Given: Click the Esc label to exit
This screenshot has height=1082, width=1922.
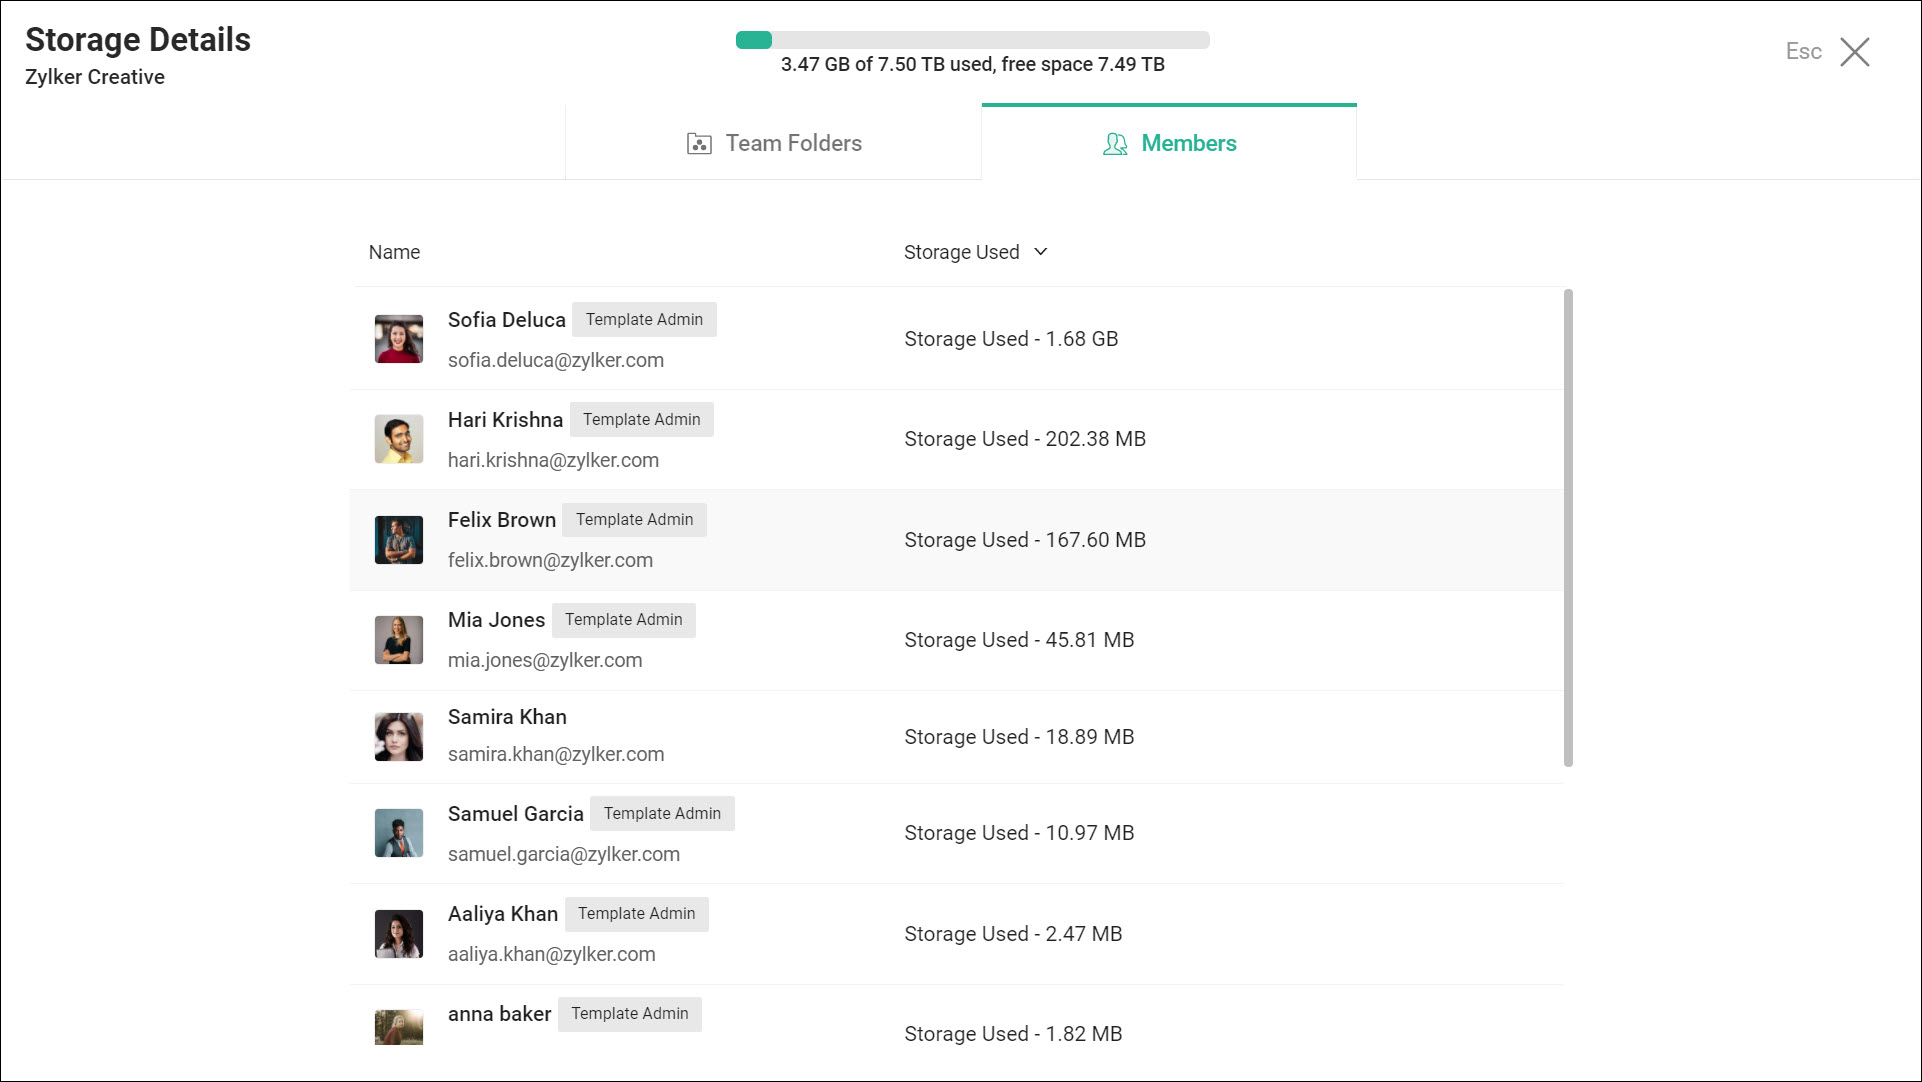Looking at the screenshot, I should click(x=1803, y=52).
